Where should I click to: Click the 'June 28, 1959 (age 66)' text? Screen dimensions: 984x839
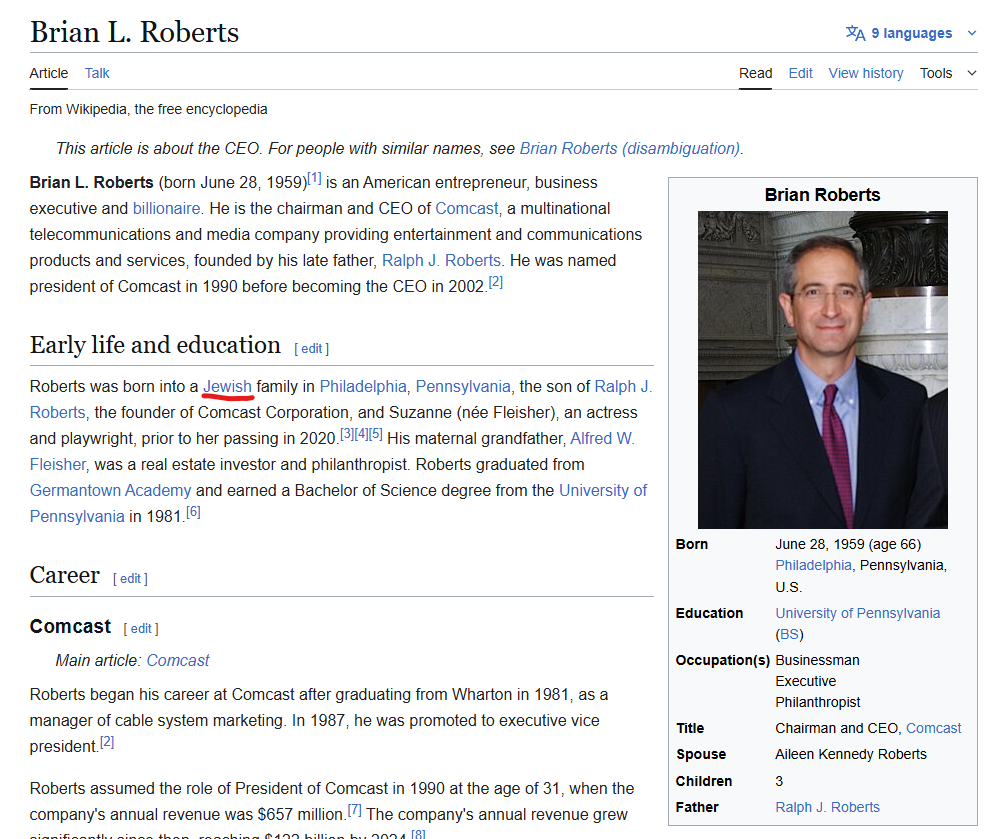(848, 544)
